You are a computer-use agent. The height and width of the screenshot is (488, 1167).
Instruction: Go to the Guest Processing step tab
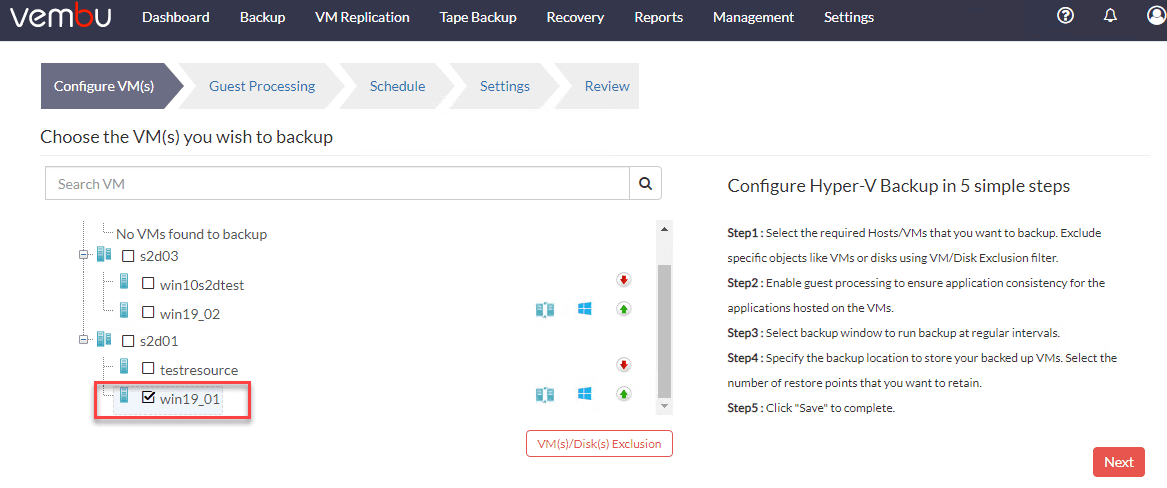[262, 86]
